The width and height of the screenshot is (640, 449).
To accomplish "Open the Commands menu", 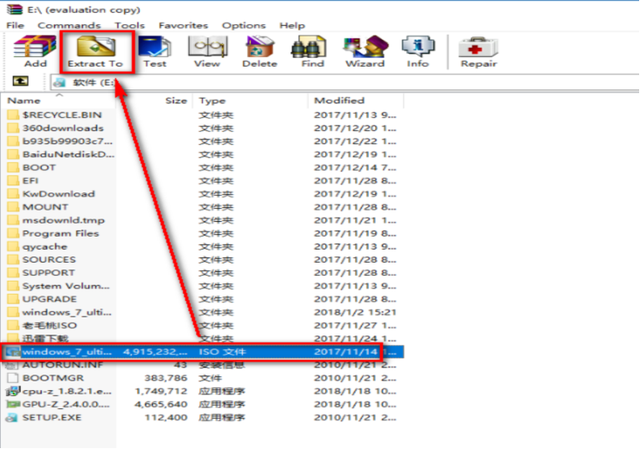I will coord(69,25).
